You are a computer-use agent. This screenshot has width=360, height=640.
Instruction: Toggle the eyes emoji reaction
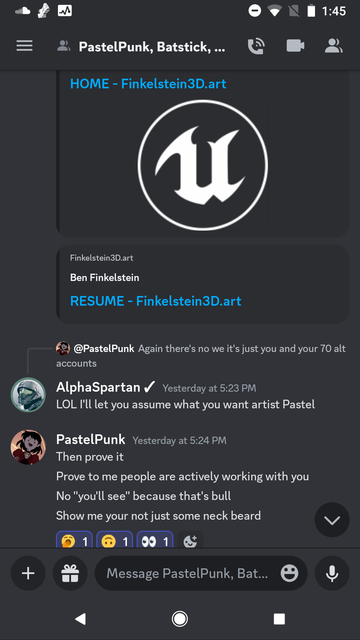coord(155,541)
